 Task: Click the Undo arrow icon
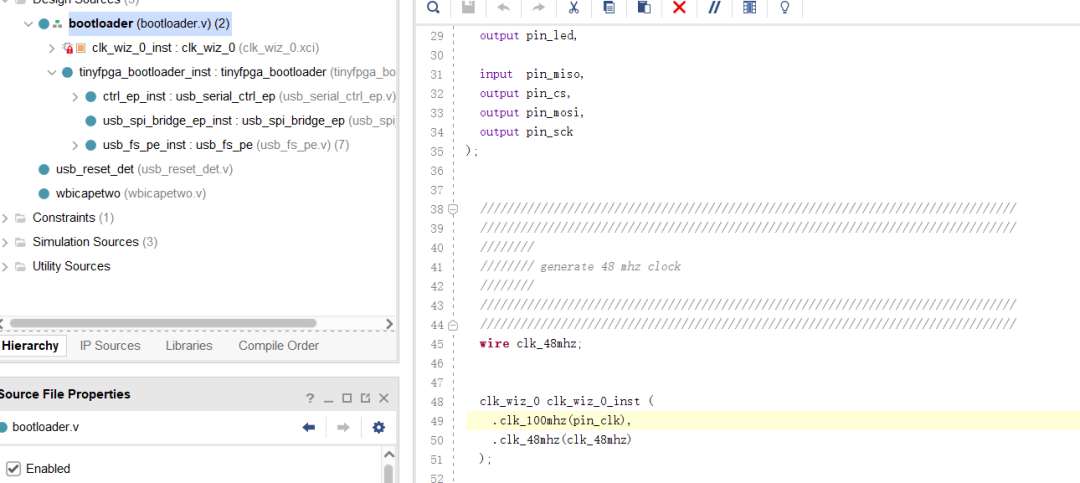coord(503,8)
